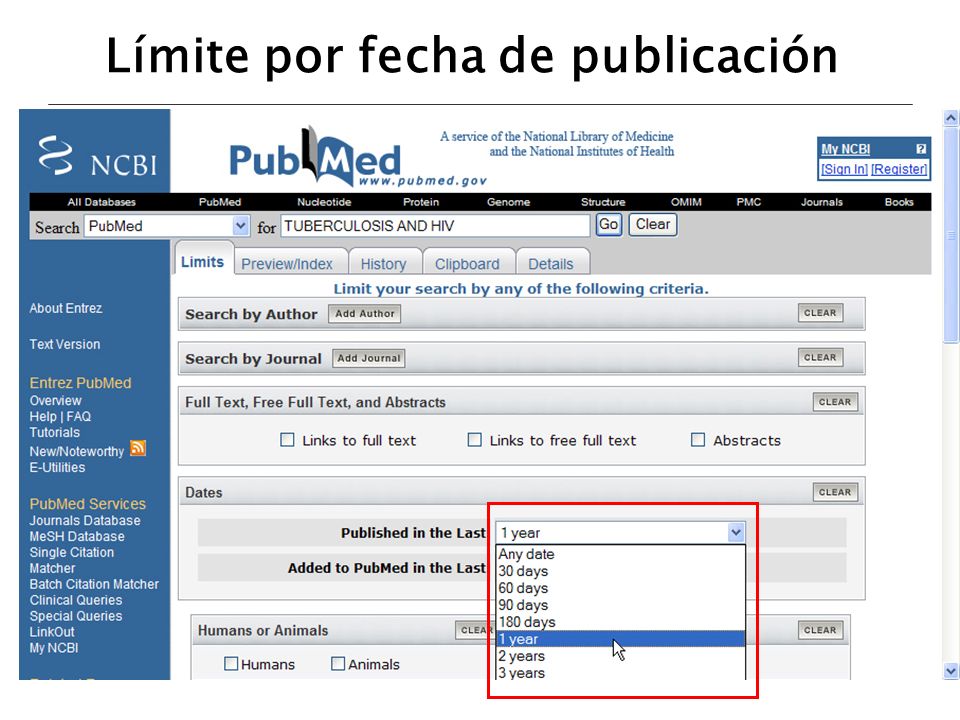Enable the Abstracts checkbox
The height and width of the screenshot is (720, 960).
coord(698,440)
